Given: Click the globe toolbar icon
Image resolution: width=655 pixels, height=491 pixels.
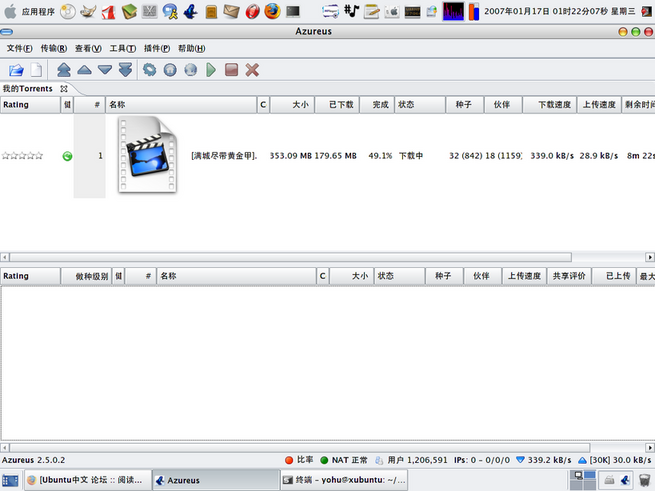Looking at the screenshot, I should pos(190,70).
